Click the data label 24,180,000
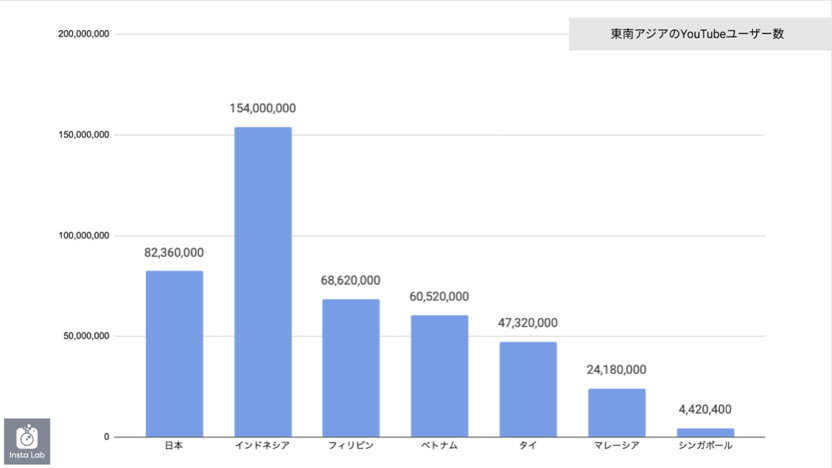 [617, 370]
